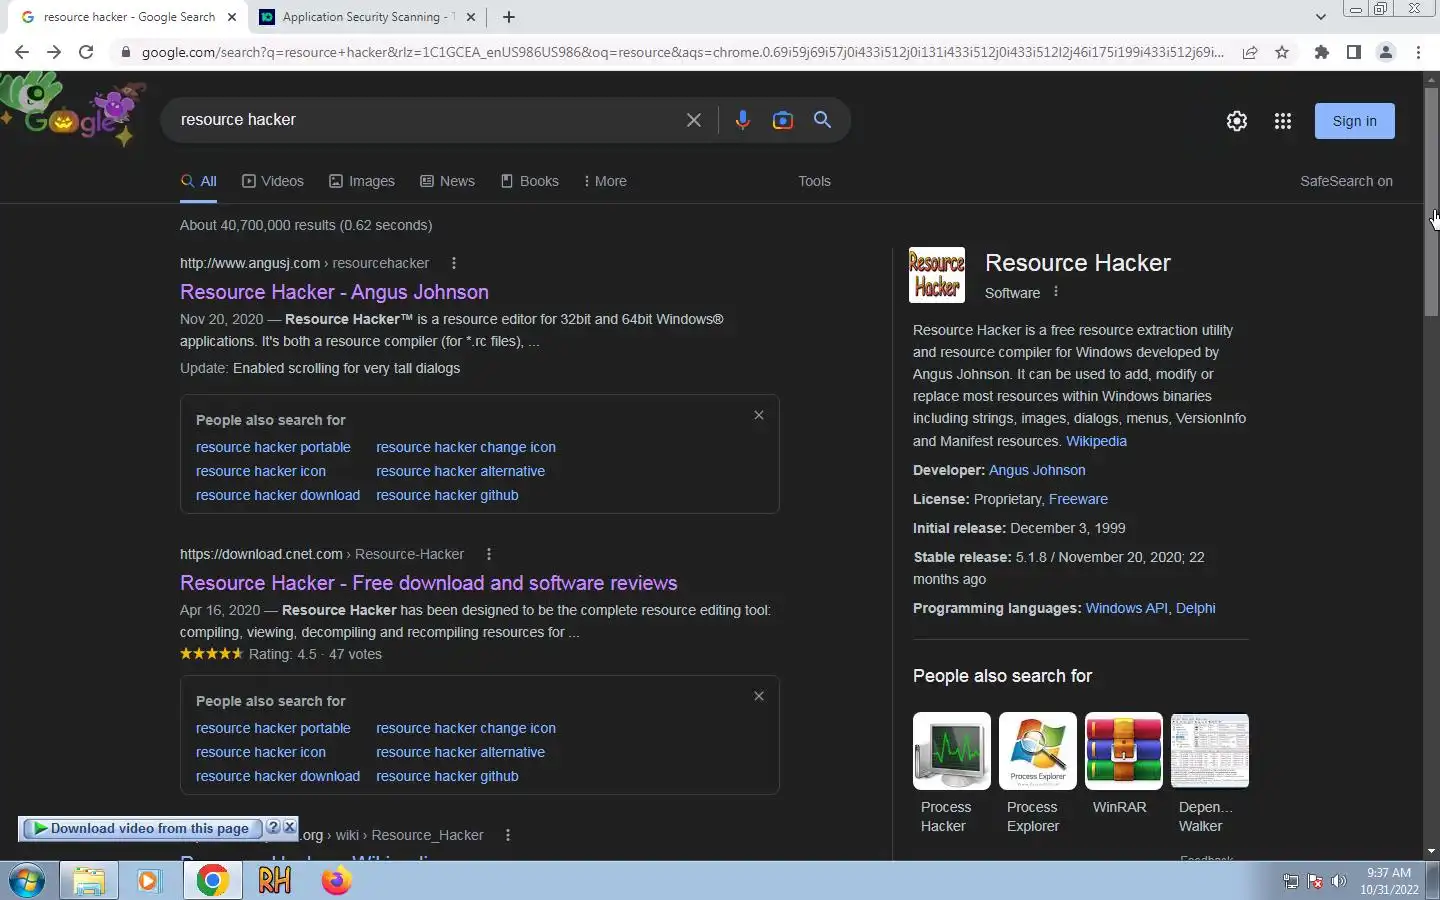Image resolution: width=1440 pixels, height=900 pixels.
Task: Search resource hacker github in second box
Action: click(447, 776)
